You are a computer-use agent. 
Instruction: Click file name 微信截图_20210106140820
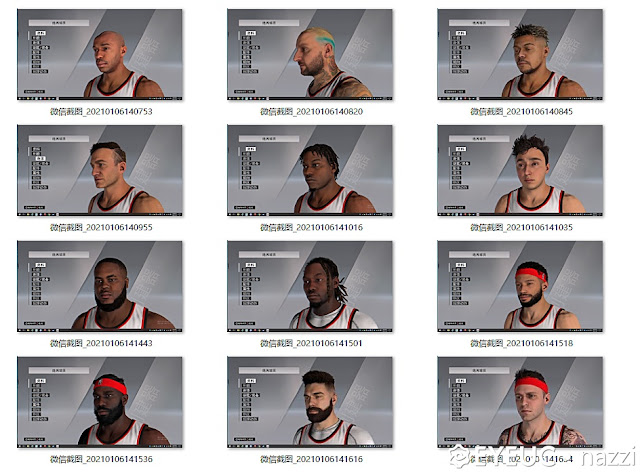pyautogui.click(x=311, y=111)
